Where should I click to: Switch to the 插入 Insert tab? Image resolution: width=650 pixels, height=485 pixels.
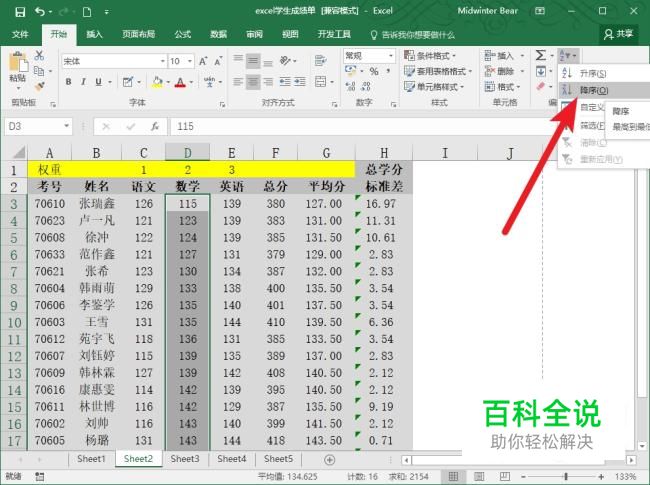(94, 34)
